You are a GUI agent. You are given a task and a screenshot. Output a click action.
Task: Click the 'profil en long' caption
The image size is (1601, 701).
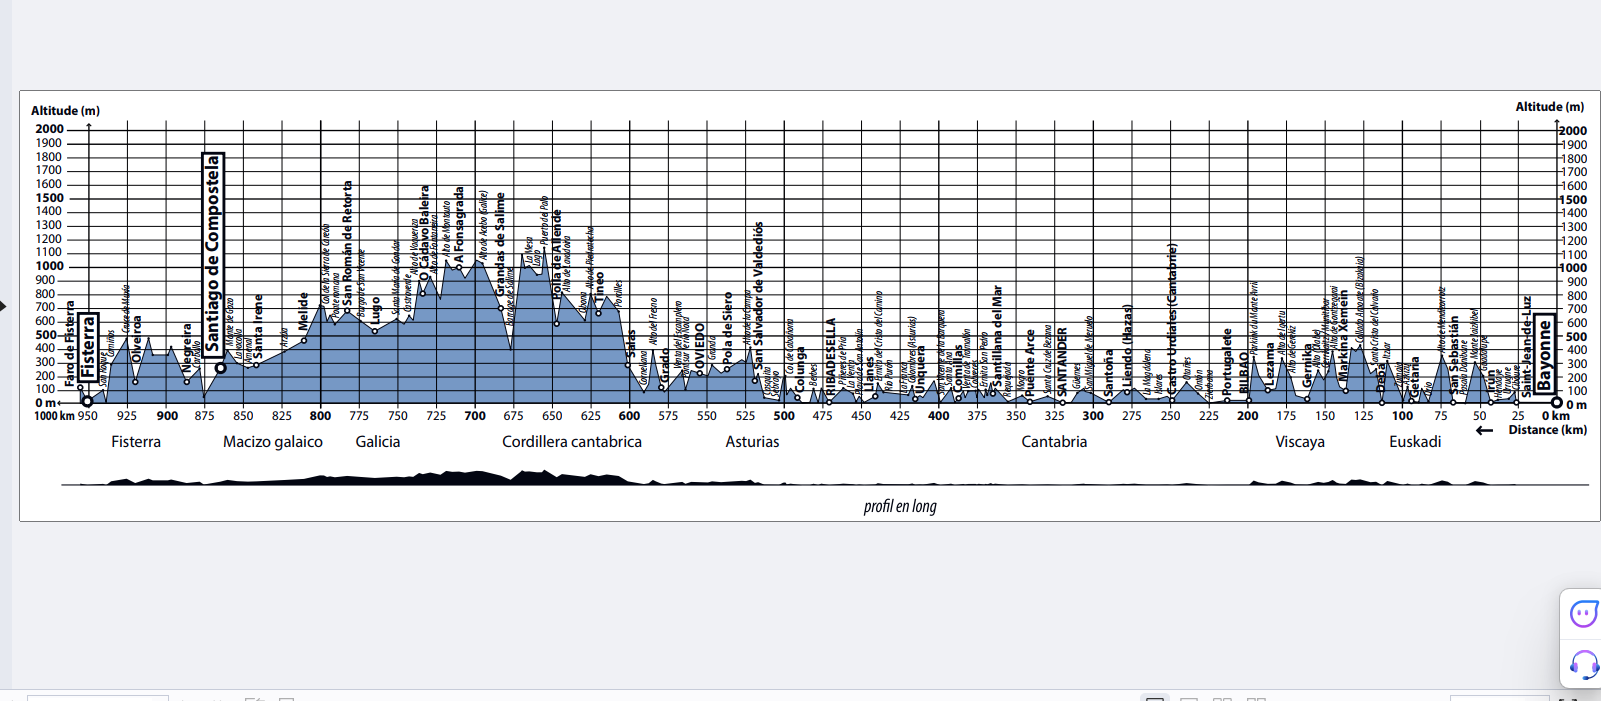pos(900,506)
